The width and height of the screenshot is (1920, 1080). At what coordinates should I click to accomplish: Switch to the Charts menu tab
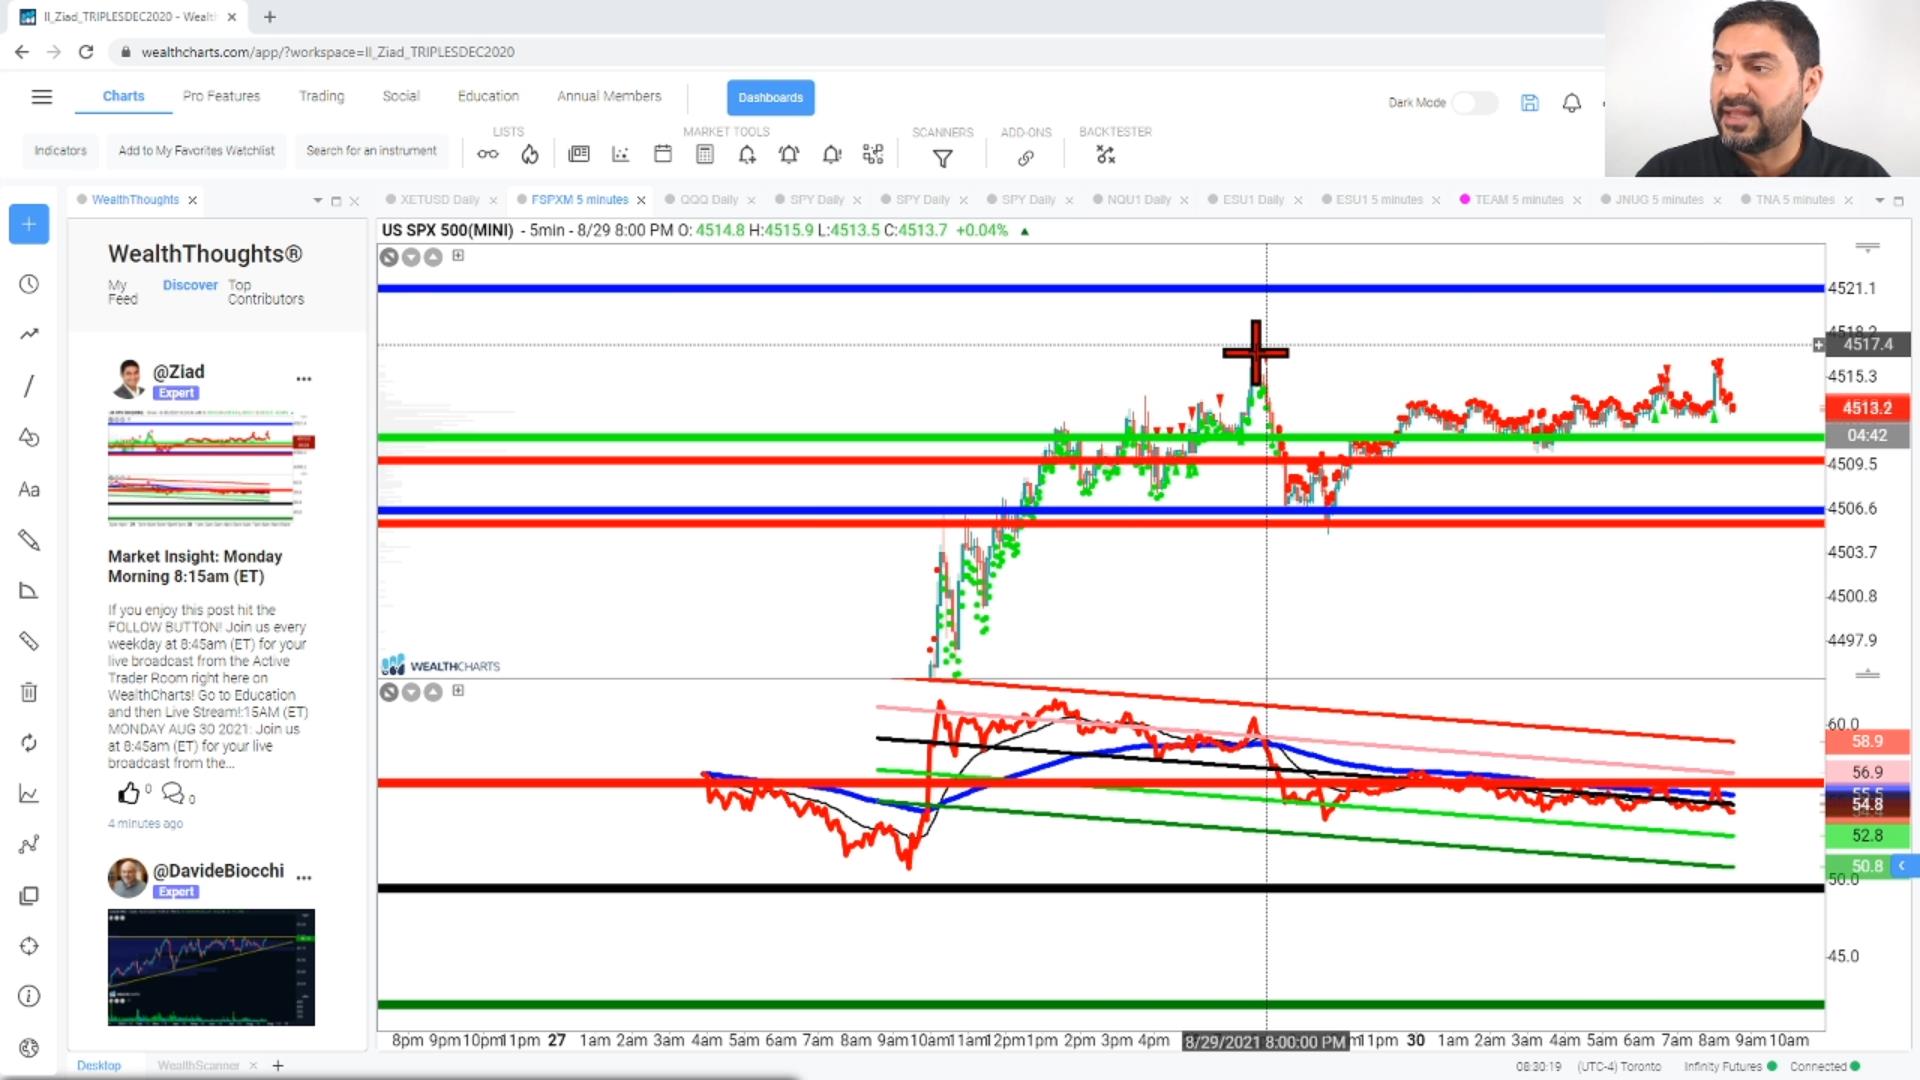123,96
